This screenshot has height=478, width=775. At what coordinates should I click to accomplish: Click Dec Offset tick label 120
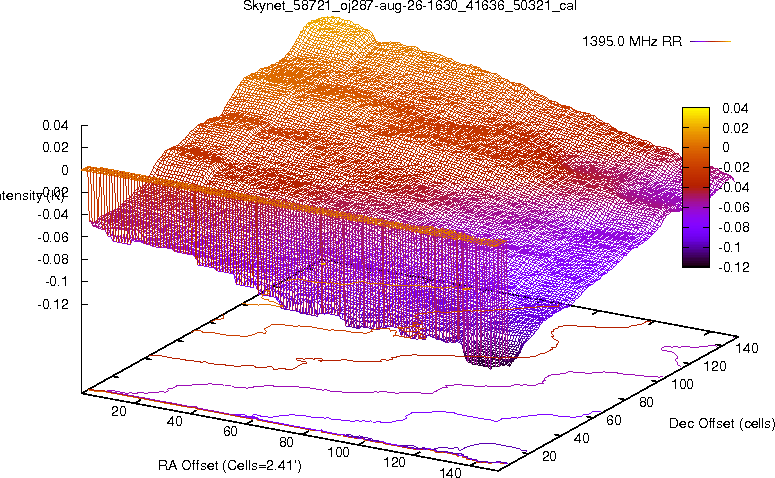(x=714, y=366)
